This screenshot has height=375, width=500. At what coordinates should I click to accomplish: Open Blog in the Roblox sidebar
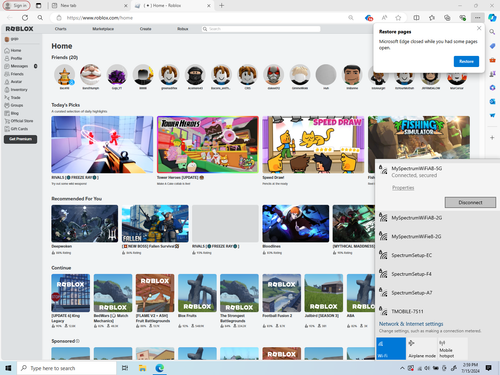[x=12, y=113]
